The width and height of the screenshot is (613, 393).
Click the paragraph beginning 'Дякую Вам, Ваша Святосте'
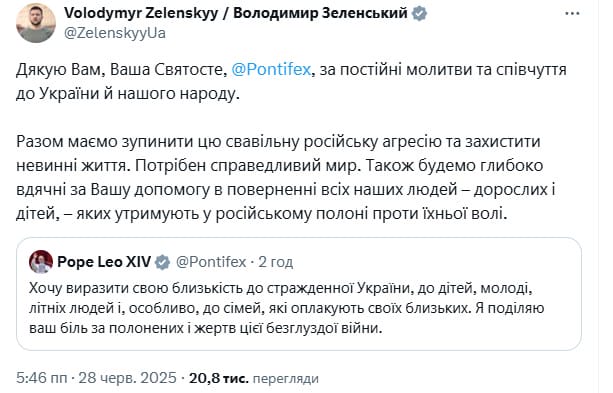click(291, 82)
